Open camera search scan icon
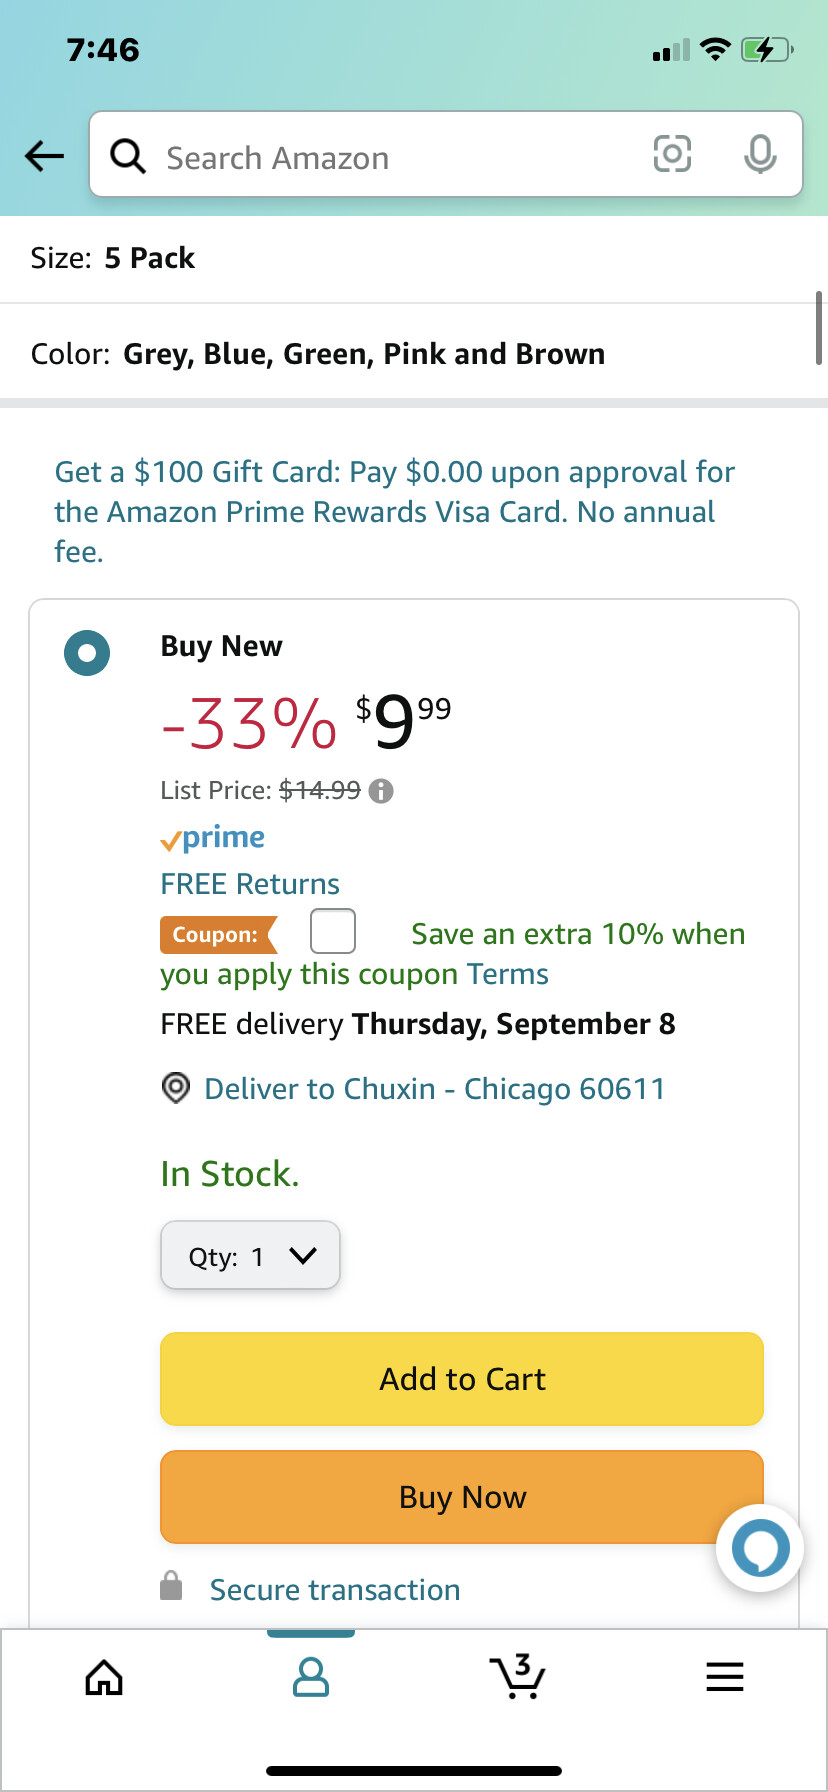This screenshot has width=828, height=1792. [x=672, y=154]
